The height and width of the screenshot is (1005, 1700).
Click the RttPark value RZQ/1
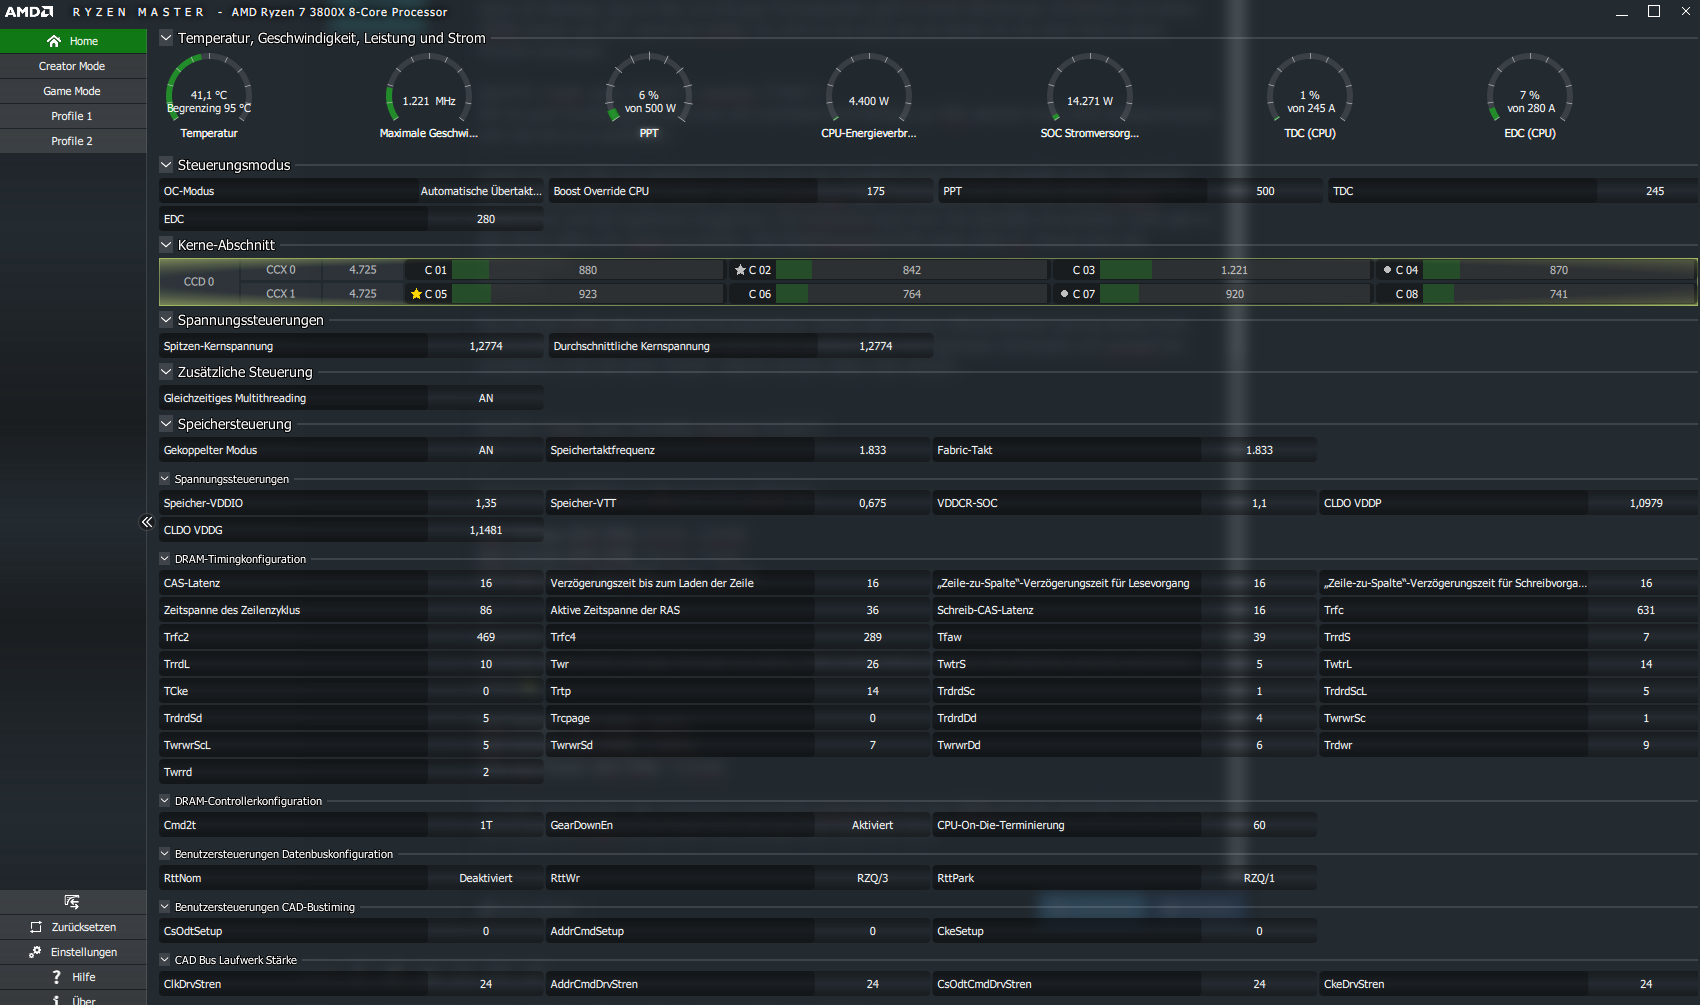[x=1259, y=878]
